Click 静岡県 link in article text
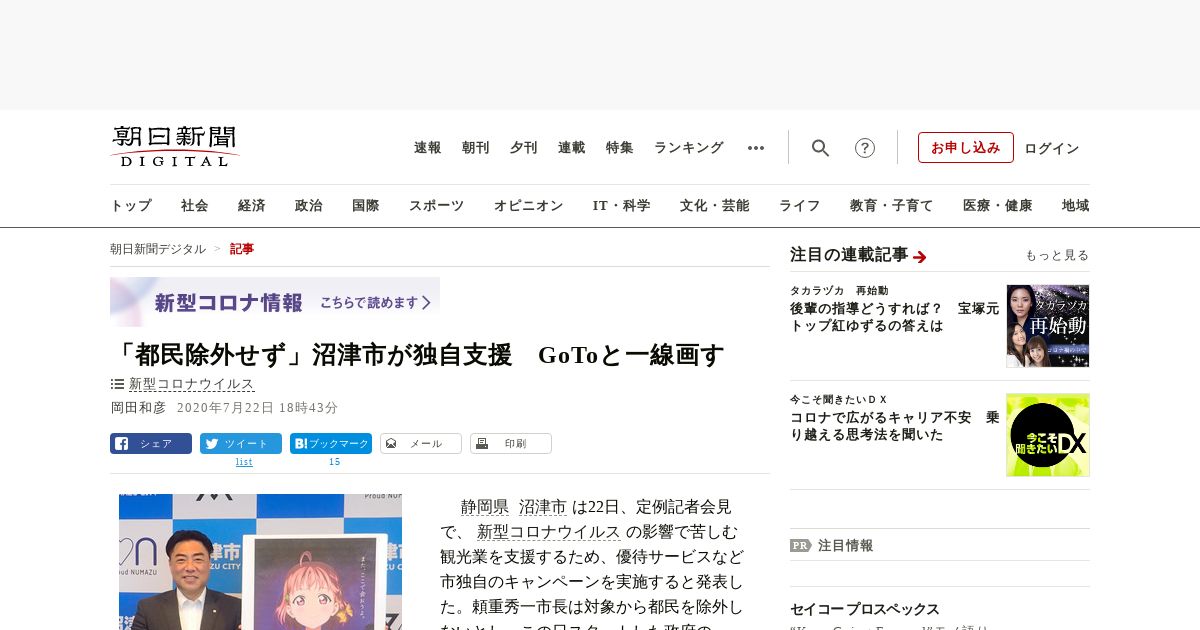The image size is (1200, 630). click(x=485, y=507)
